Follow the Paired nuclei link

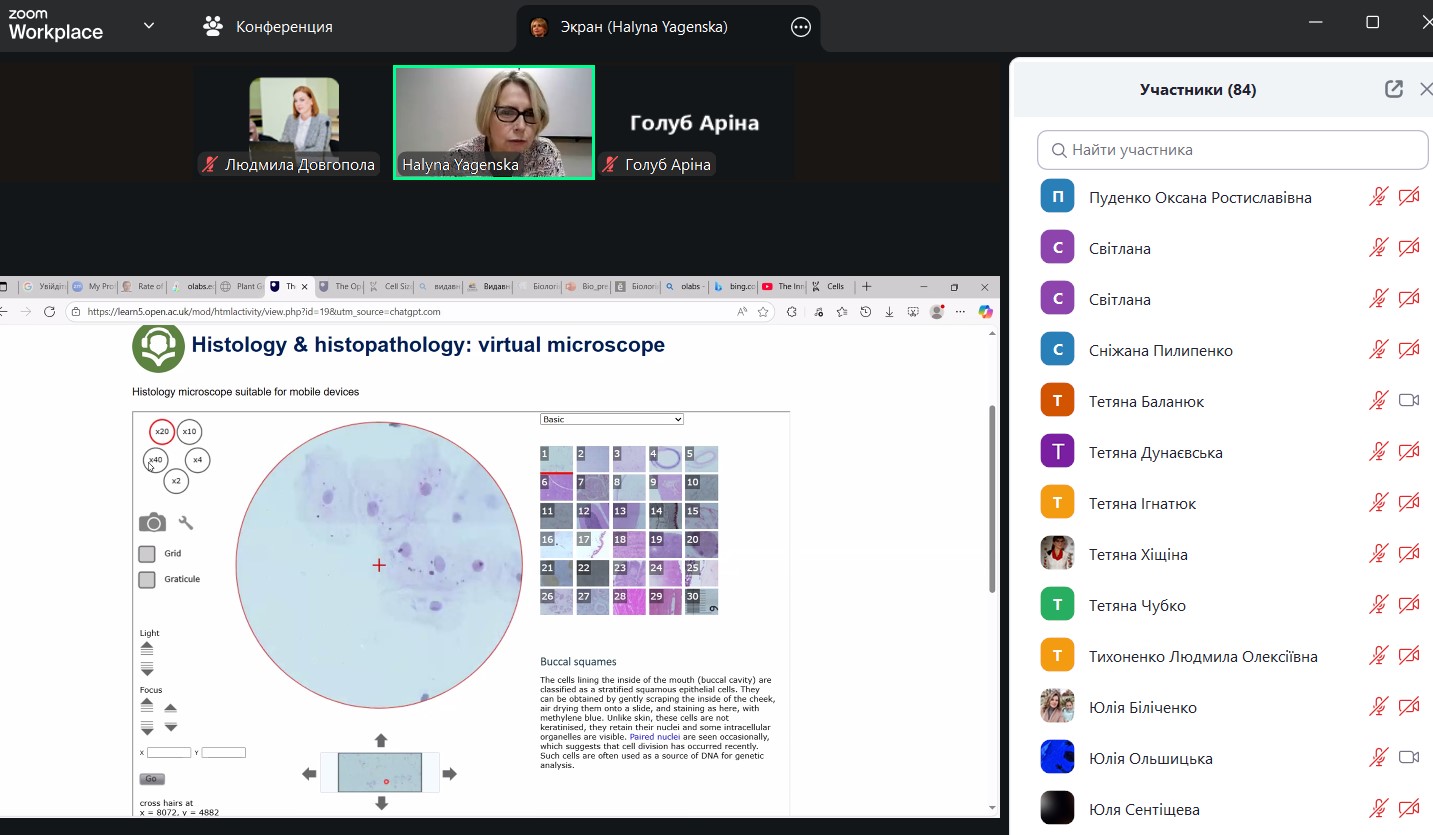click(x=654, y=737)
